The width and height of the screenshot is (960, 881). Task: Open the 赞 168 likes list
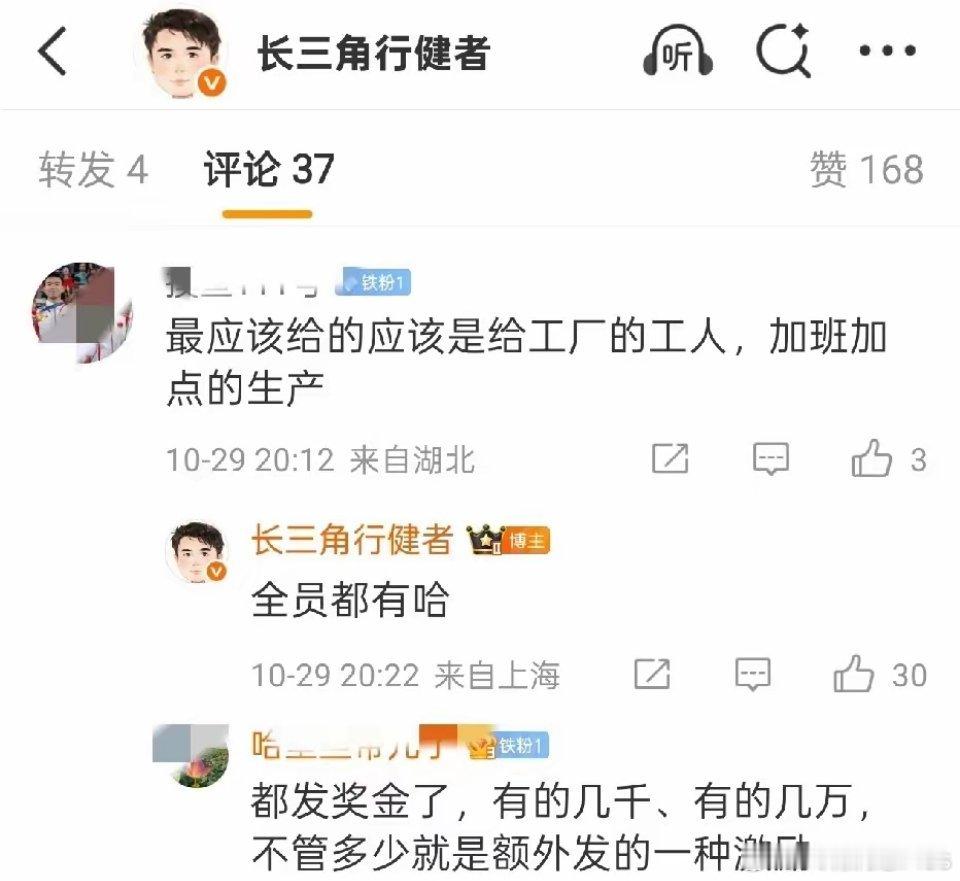pyautogui.click(x=866, y=169)
